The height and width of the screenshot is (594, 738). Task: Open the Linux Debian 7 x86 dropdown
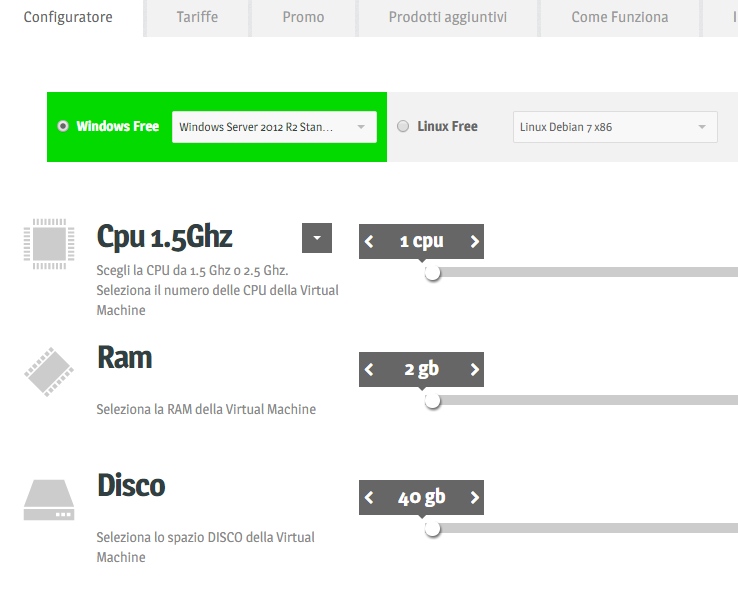coord(614,127)
